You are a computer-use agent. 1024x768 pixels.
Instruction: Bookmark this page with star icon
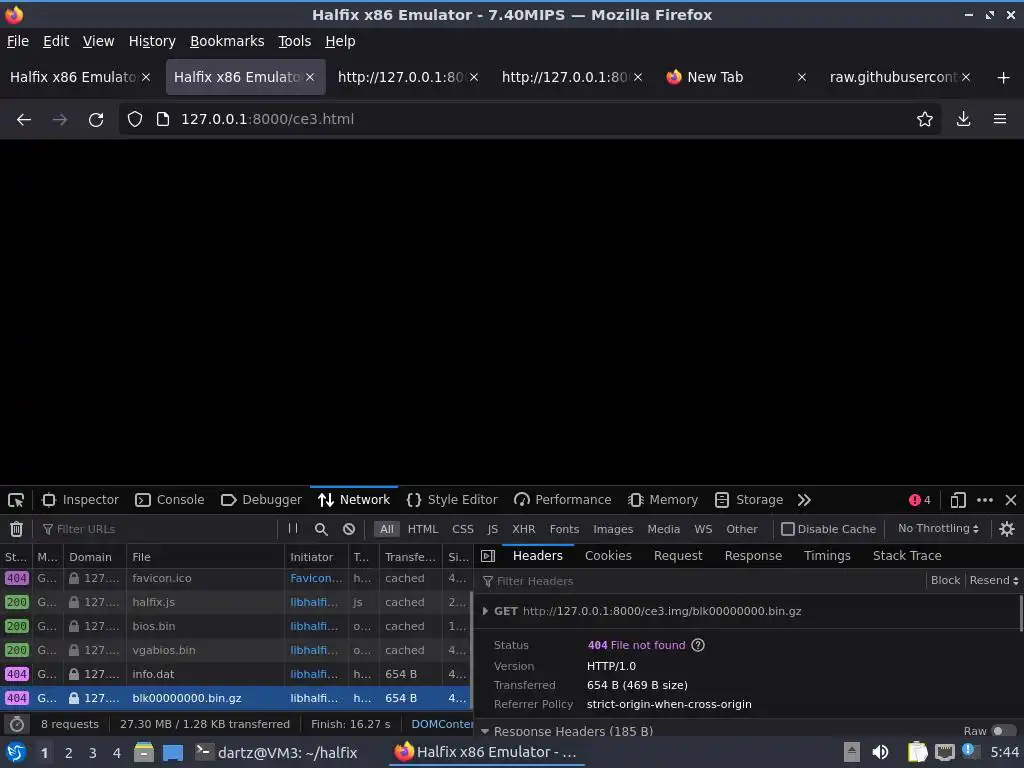(x=924, y=119)
